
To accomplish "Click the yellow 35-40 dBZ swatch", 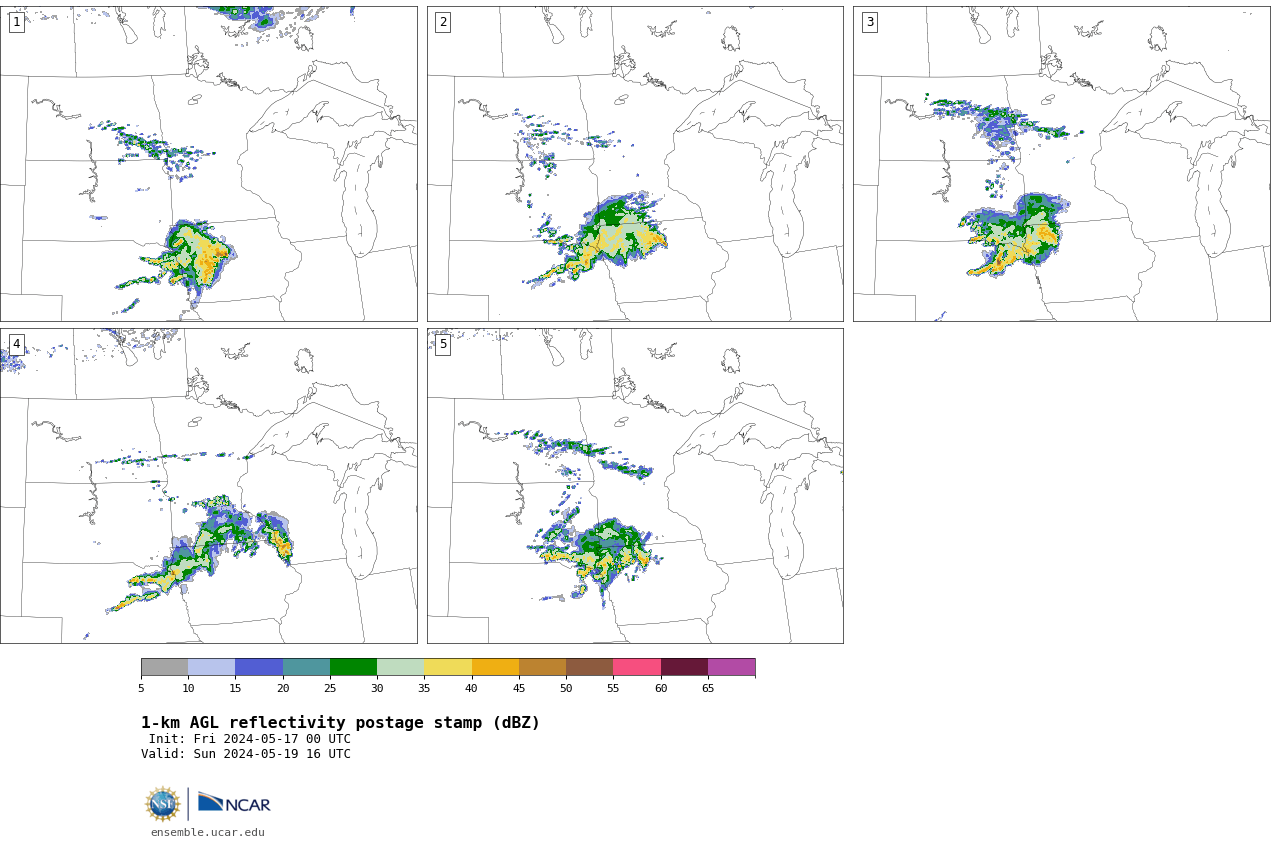I will [x=448, y=667].
